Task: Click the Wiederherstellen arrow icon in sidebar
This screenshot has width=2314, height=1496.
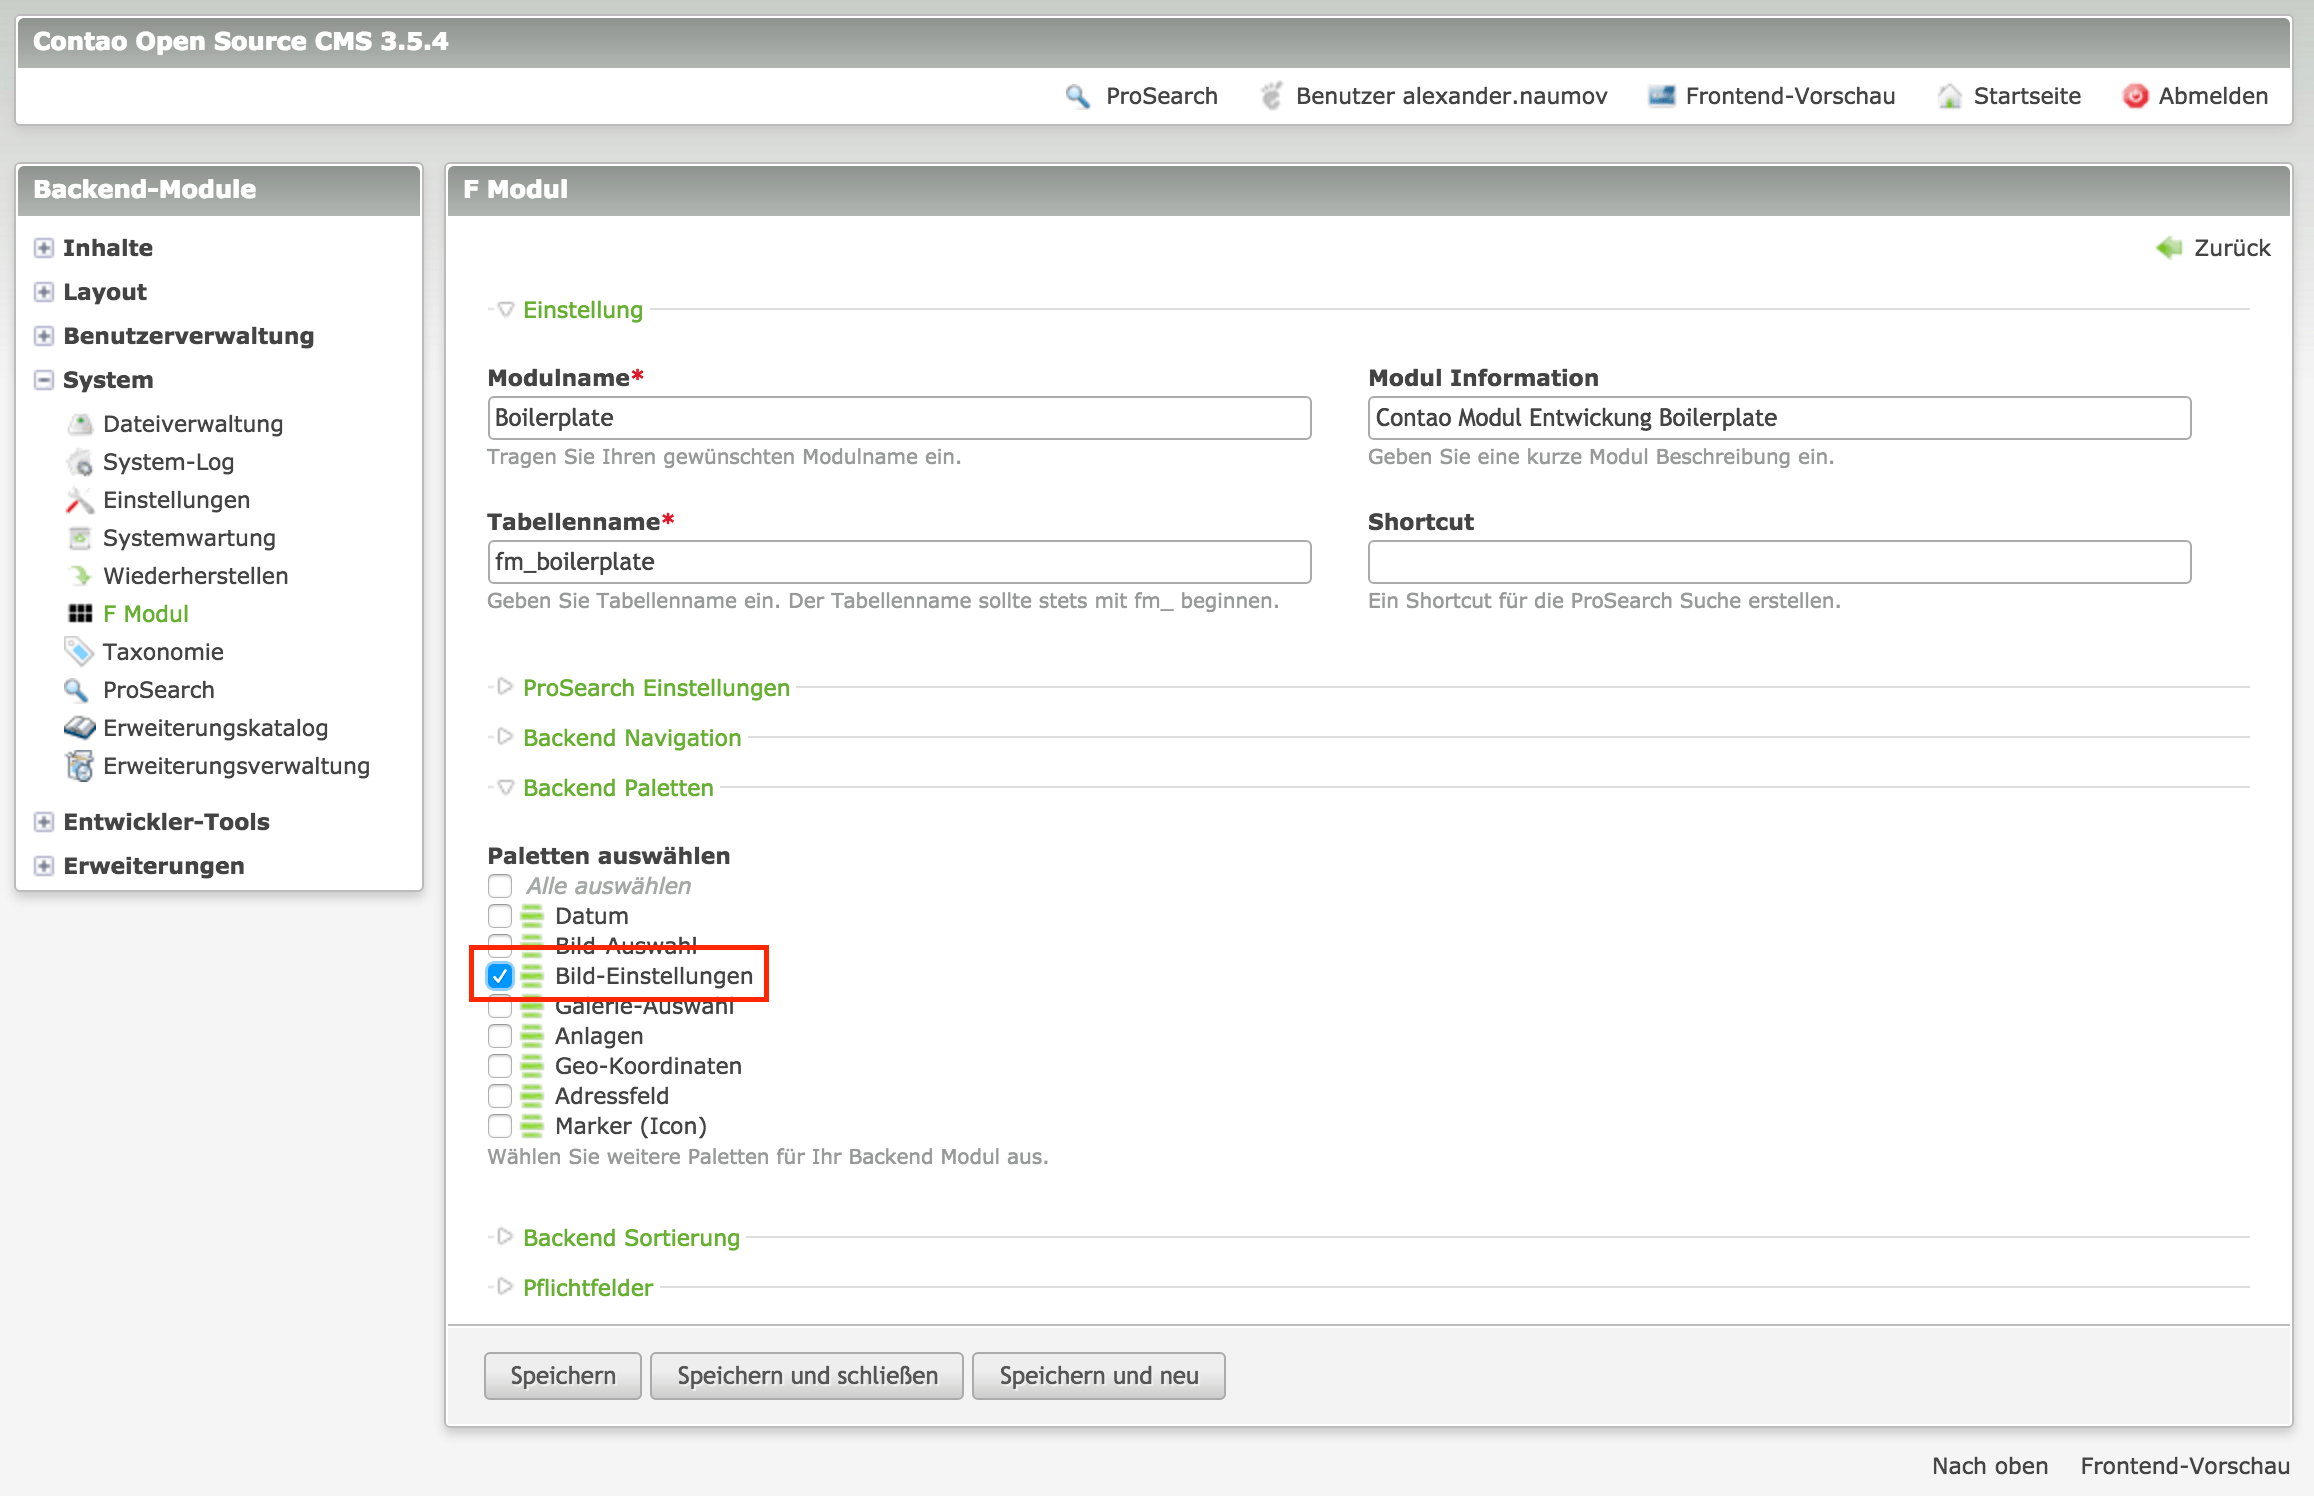Action: (80, 576)
